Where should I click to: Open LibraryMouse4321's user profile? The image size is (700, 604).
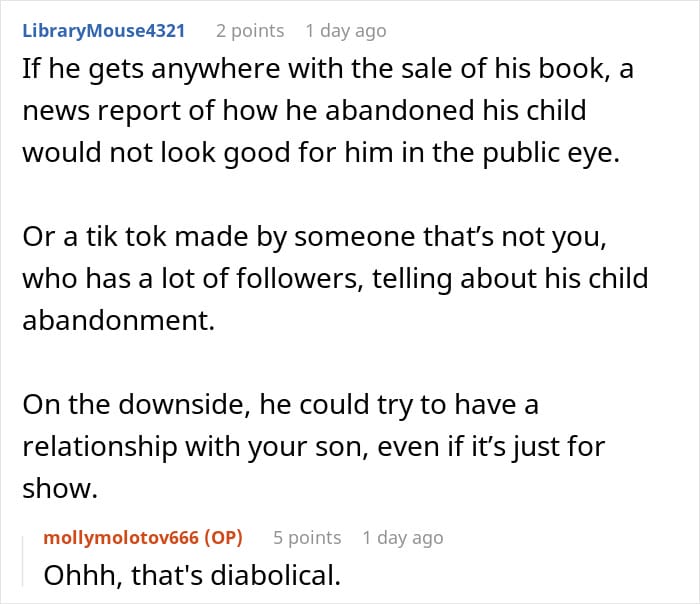point(104,30)
